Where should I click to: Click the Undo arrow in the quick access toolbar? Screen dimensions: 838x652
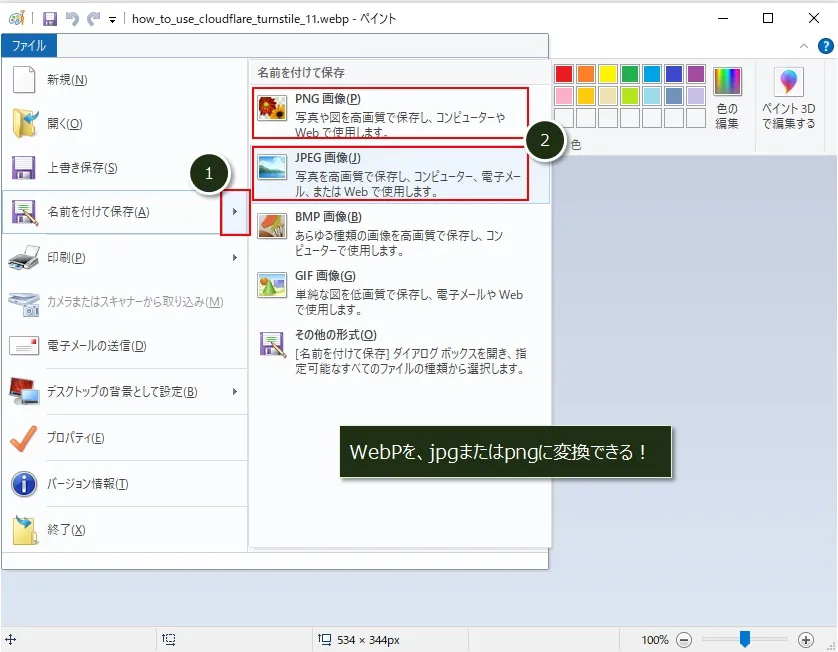(72, 19)
